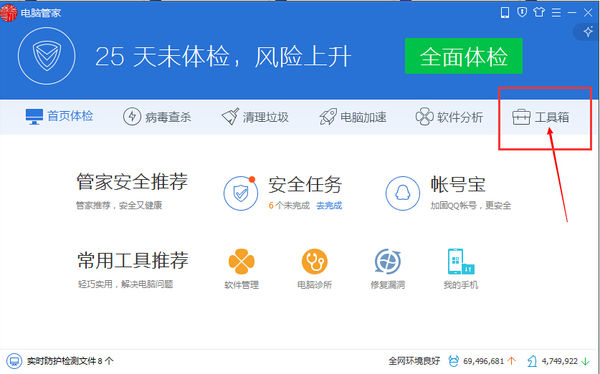Viewport: 600px width, 374px height.
Task: Start 全面体检 full checkup
Action: (463, 56)
